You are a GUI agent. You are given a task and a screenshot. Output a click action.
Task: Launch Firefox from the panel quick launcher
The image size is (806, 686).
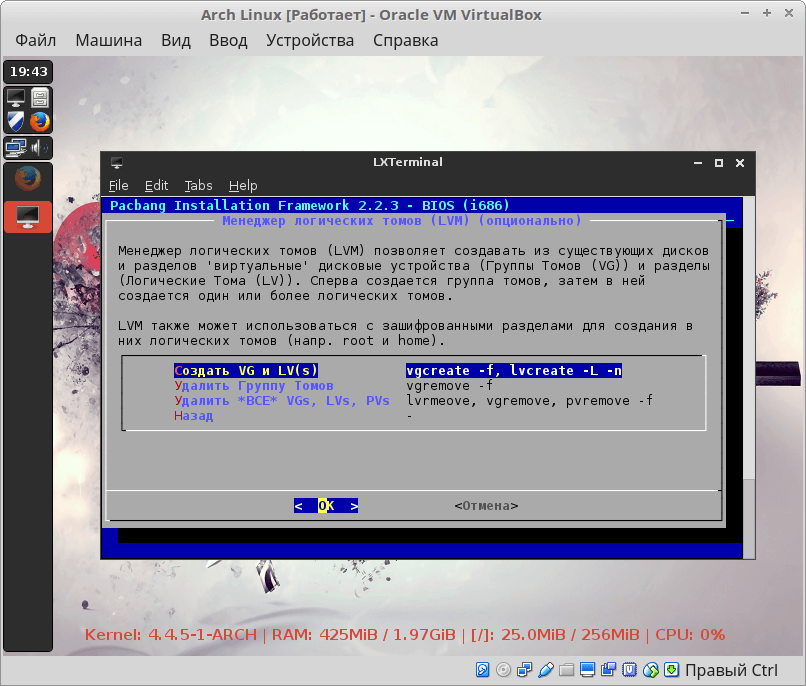click(x=40, y=122)
